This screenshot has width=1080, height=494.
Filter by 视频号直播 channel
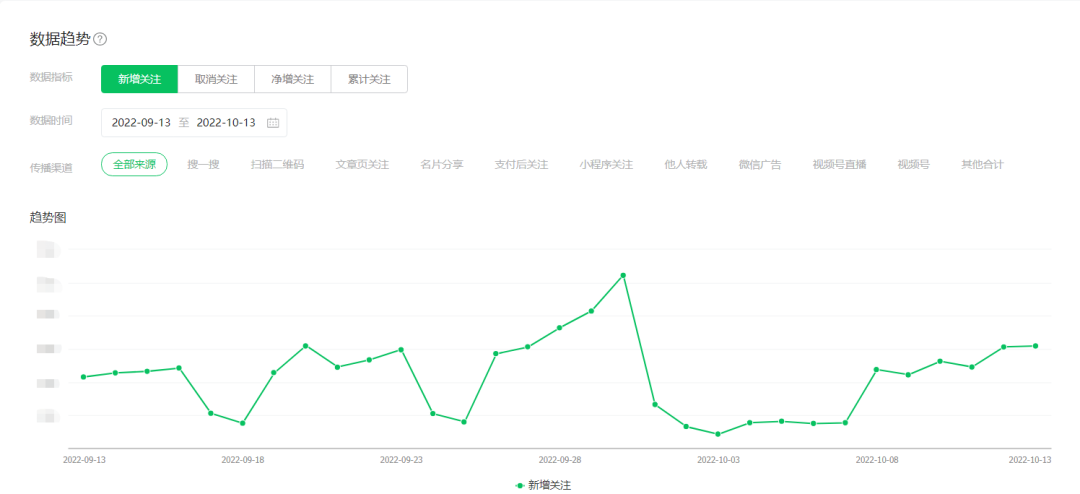(x=839, y=165)
